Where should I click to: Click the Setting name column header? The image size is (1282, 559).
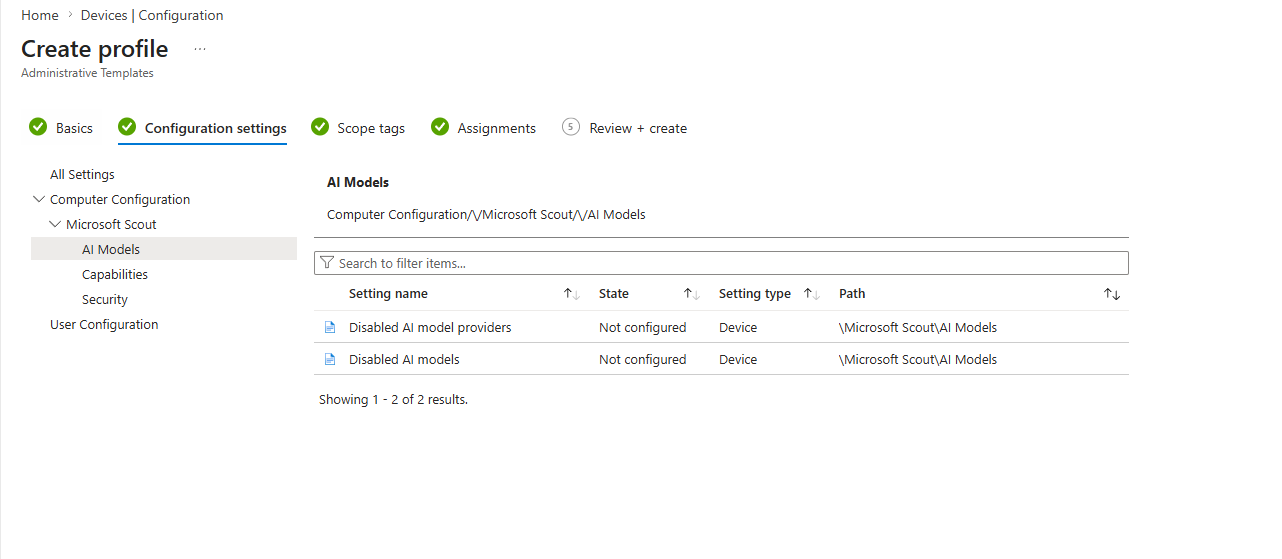point(388,294)
